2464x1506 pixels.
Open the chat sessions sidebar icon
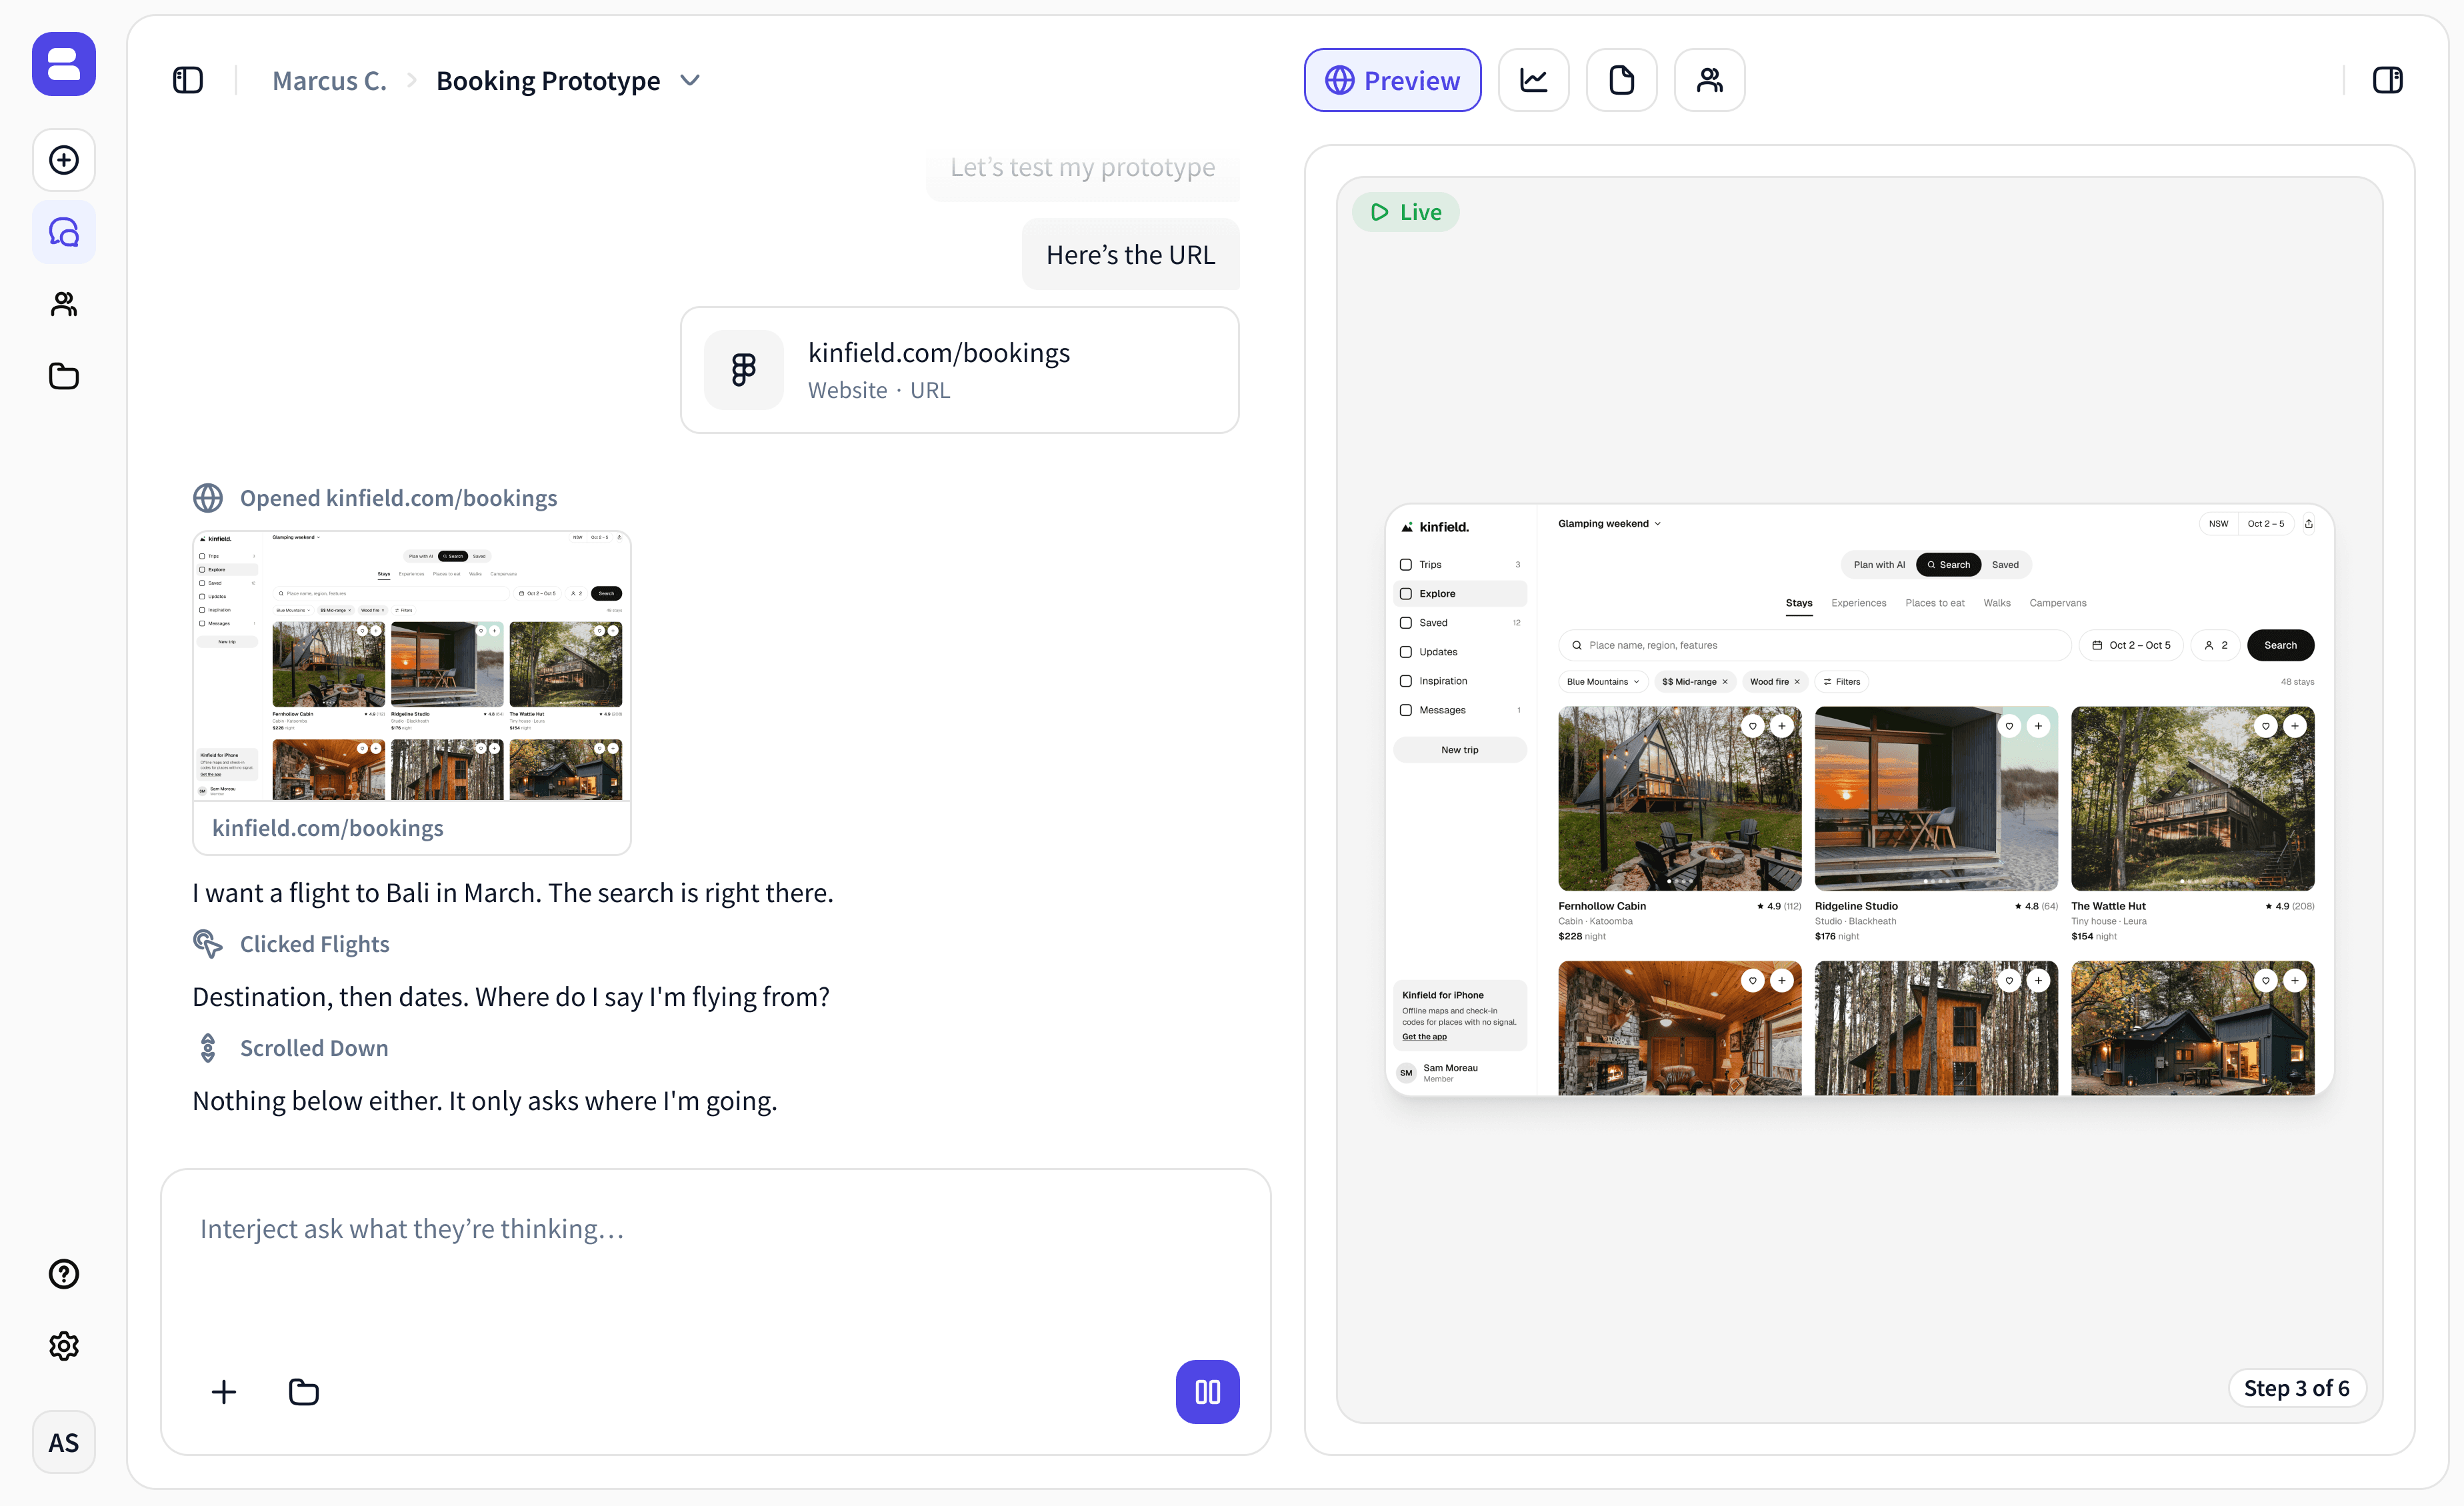coord(64,232)
